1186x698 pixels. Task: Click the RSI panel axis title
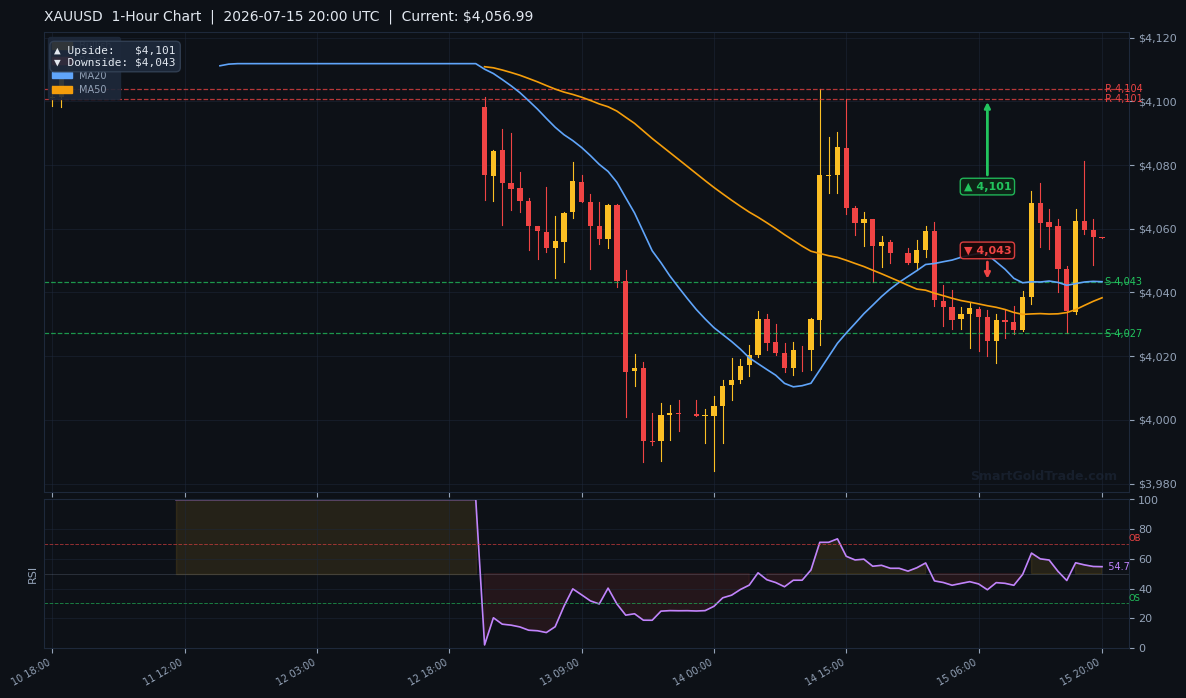click(x=33, y=576)
